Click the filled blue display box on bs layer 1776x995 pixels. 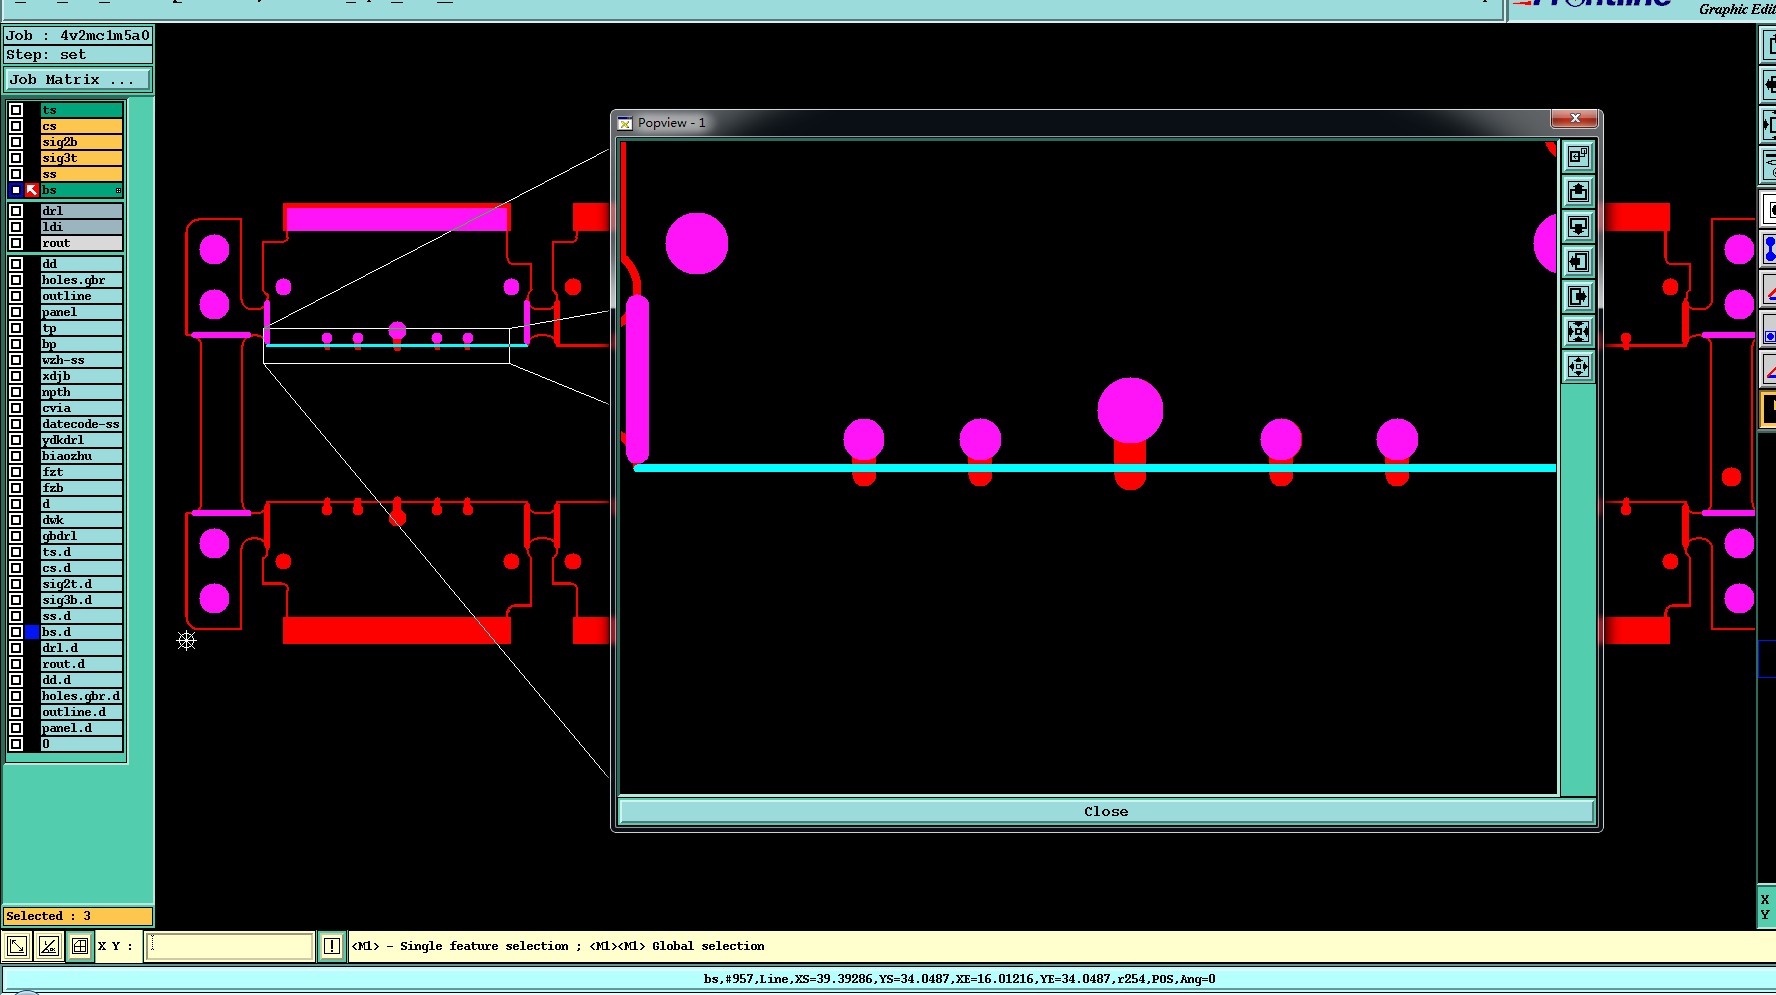(x=16, y=190)
